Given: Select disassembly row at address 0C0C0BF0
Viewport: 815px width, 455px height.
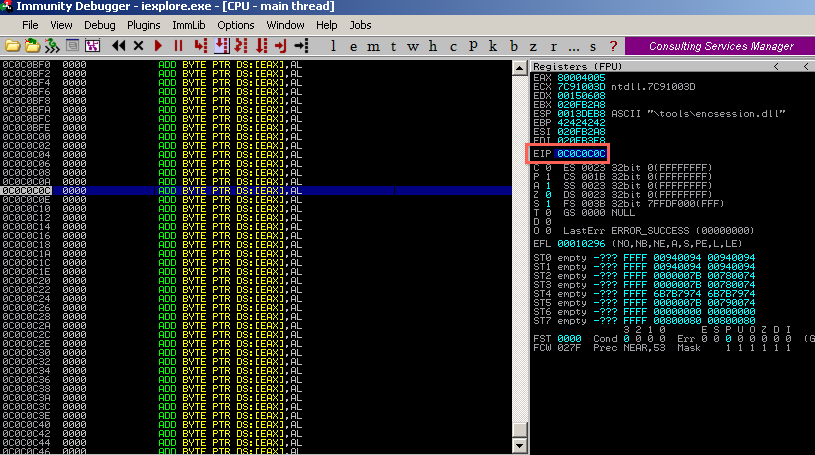Looking at the screenshot, I should (x=256, y=64).
